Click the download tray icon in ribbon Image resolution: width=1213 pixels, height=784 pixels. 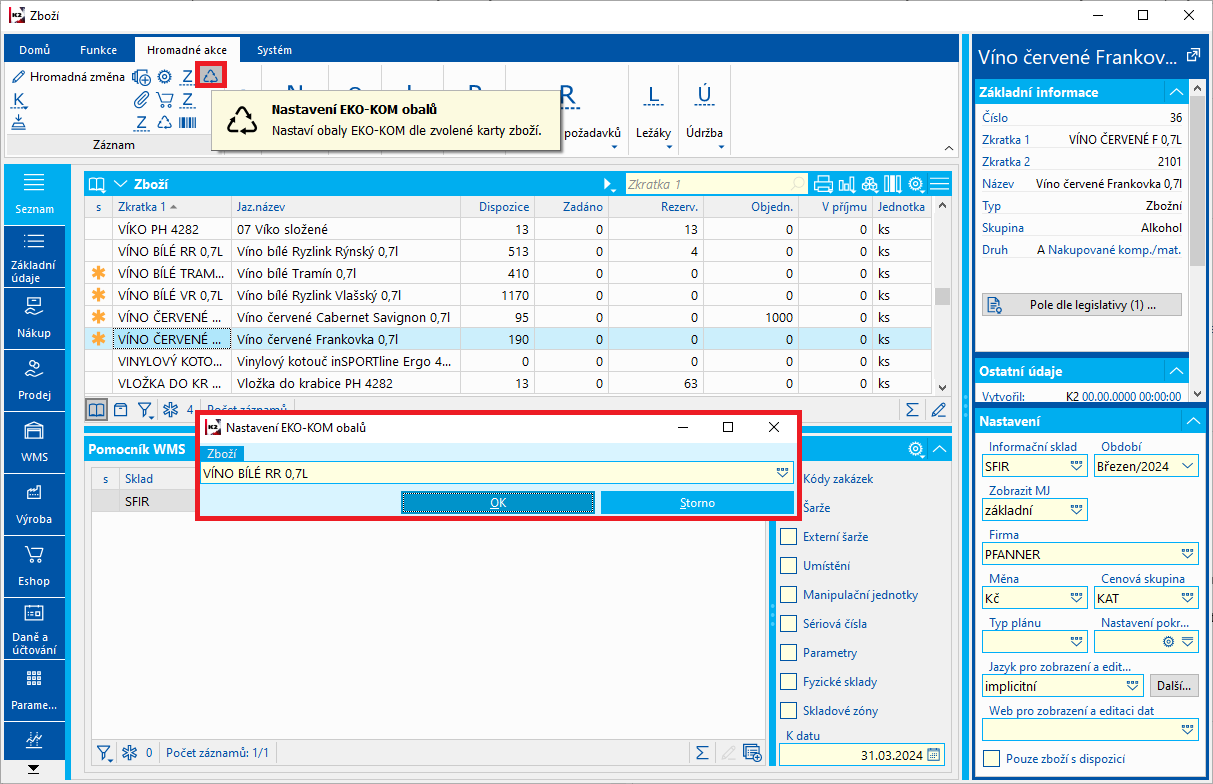click(19, 122)
